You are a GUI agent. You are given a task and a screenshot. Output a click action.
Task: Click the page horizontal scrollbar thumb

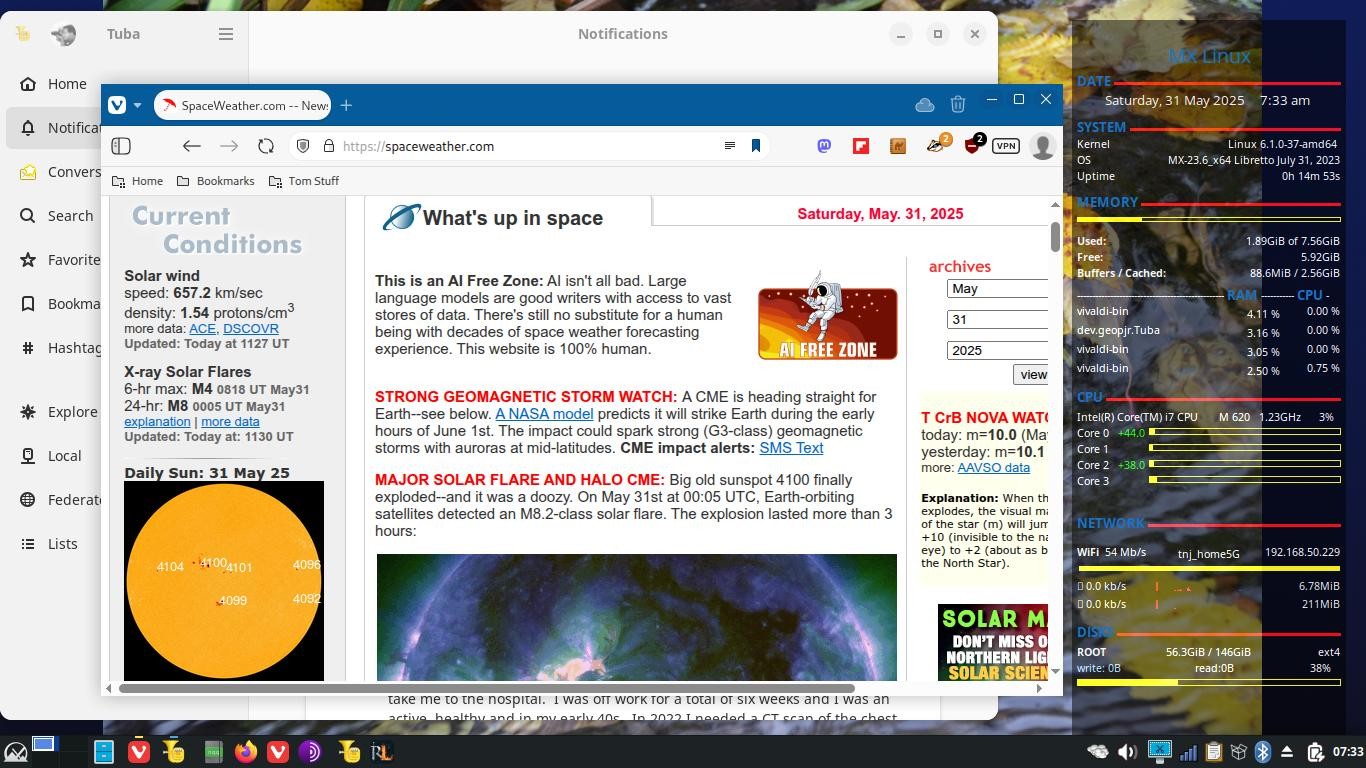(487, 688)
